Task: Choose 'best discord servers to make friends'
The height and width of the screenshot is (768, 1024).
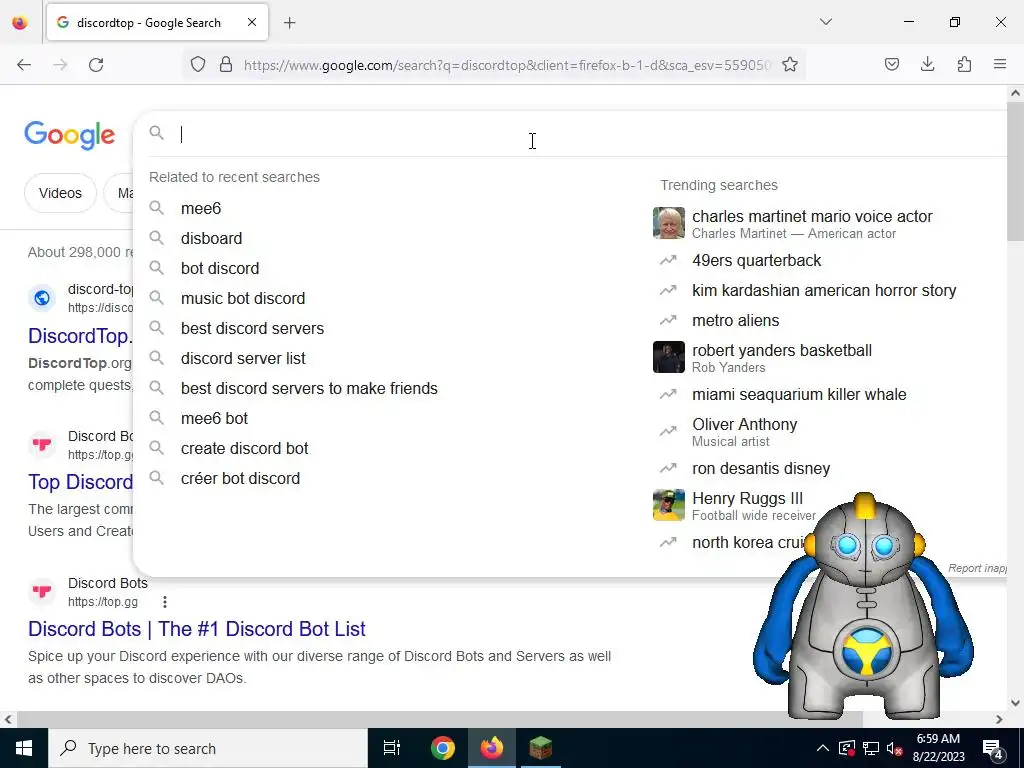Action: click(x=309, y=389)
